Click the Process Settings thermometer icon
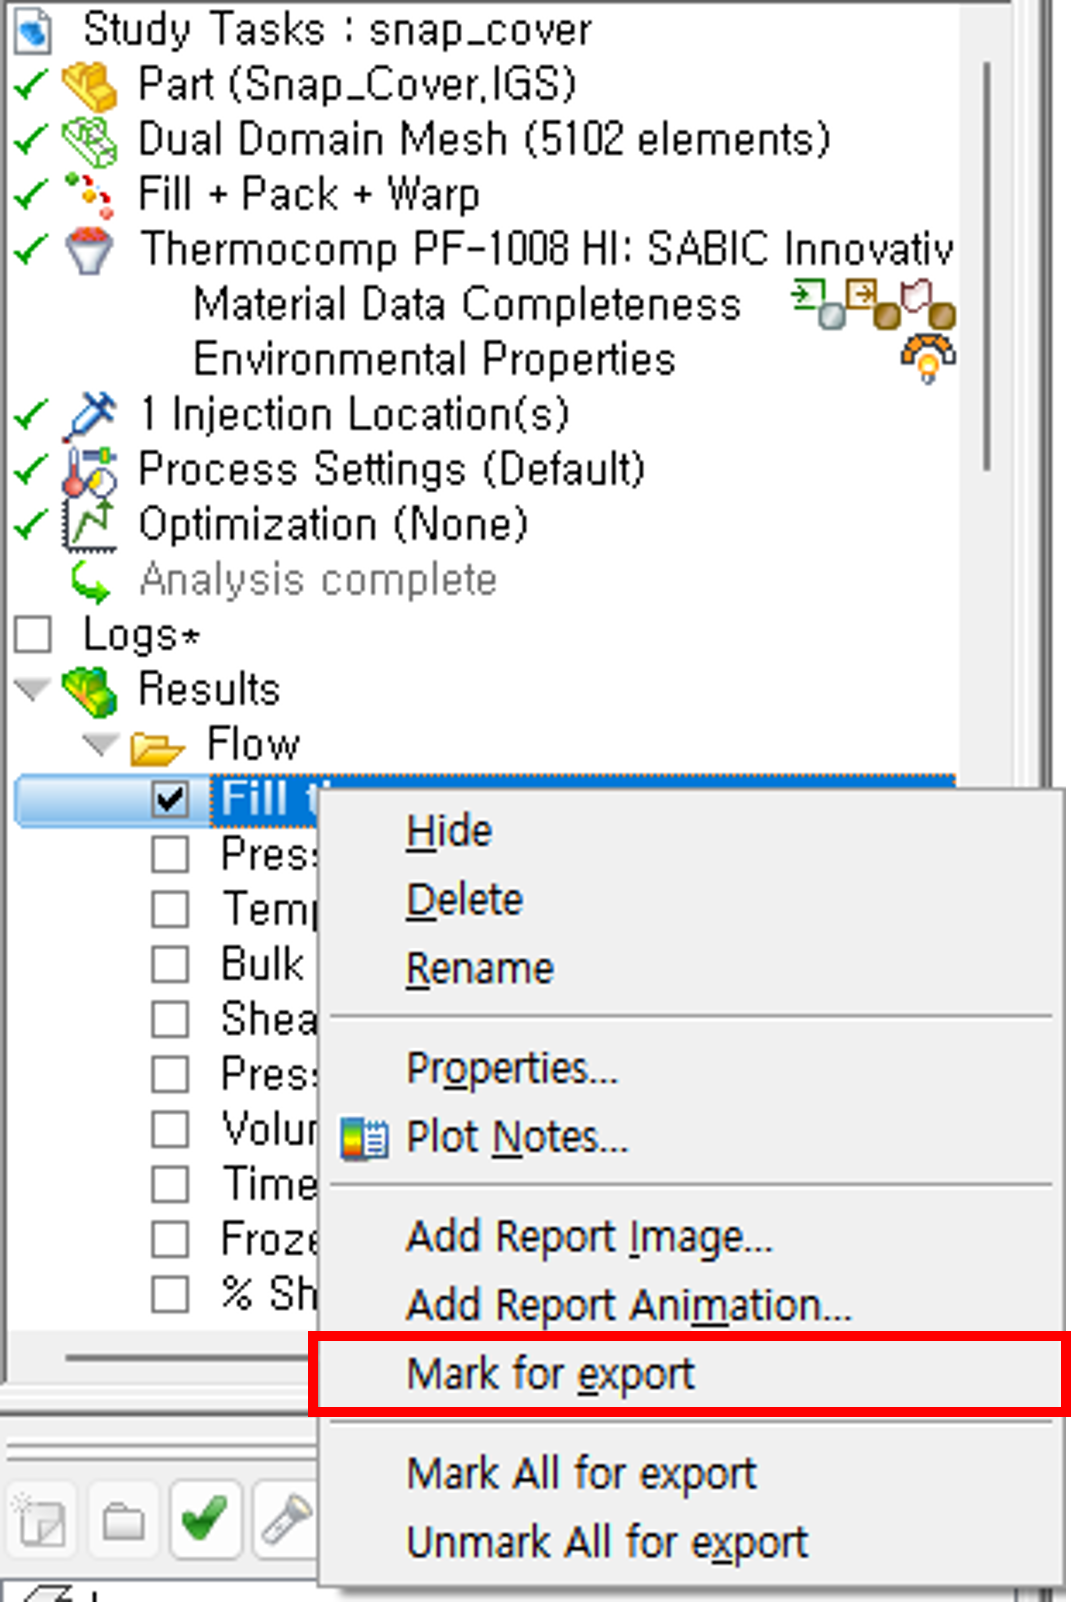This screenshot has width=1071, height=1602. pyautogui.click(x=90, y=470)
